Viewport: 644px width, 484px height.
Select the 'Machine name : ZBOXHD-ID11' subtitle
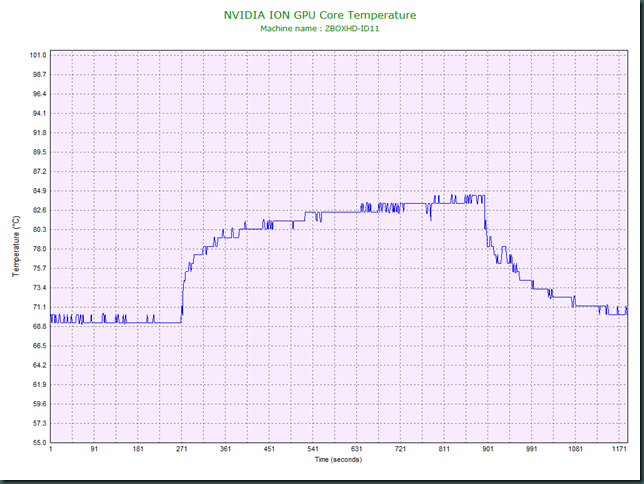[x=320, y=29]
